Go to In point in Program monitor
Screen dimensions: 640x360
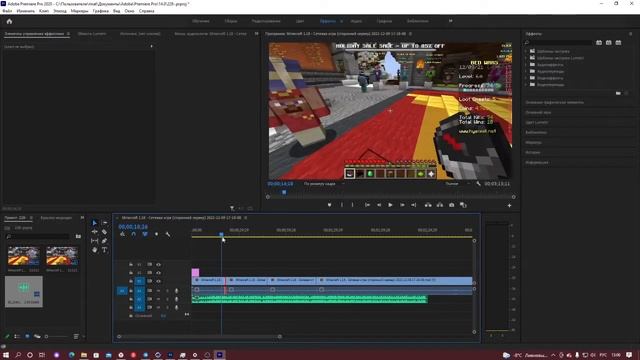pyautogui.click(x=367, y=205)
